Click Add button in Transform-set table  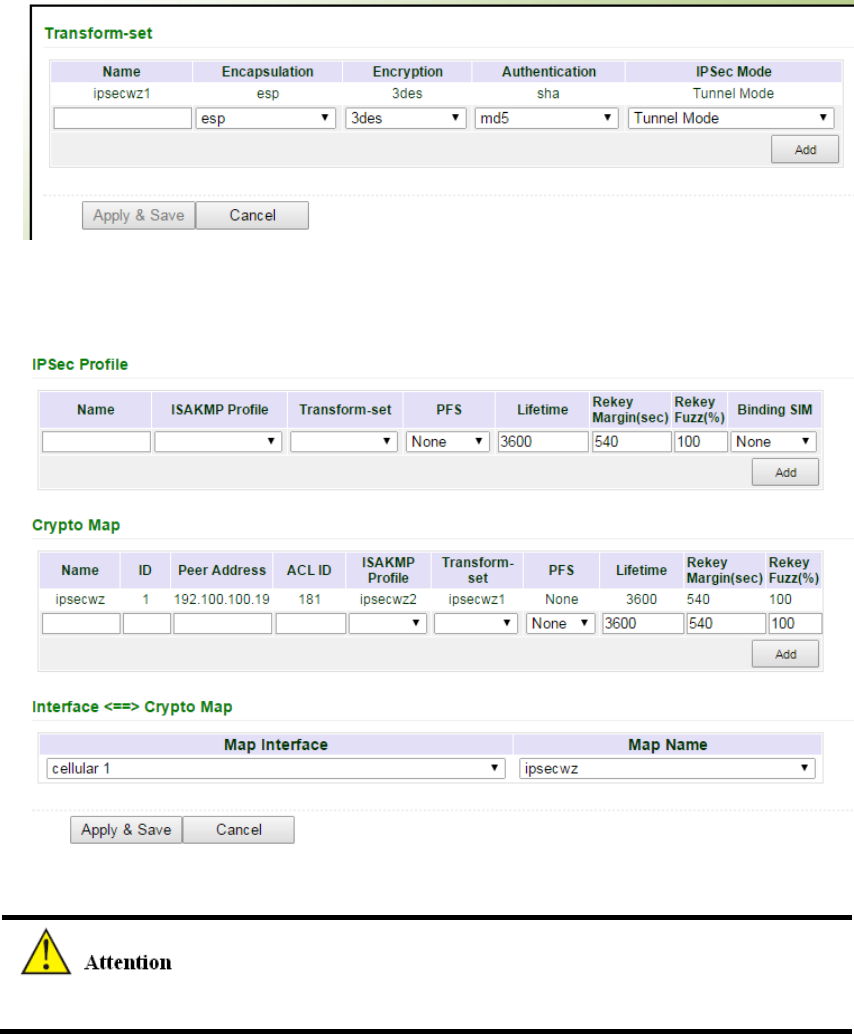click(x=805, y=150)
